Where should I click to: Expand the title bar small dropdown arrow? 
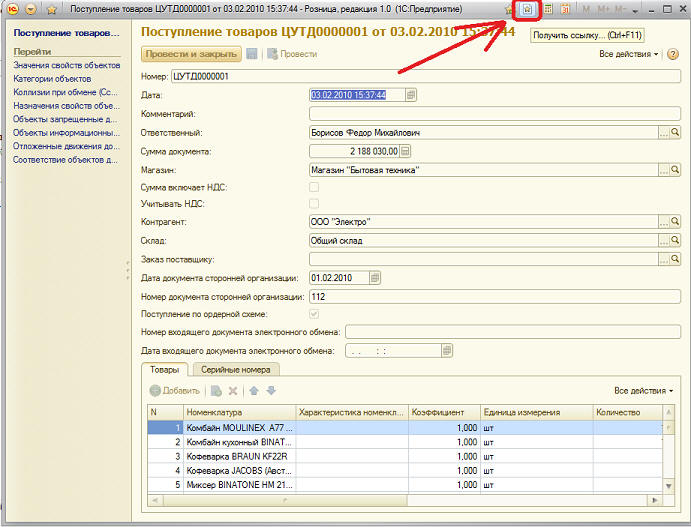click(x=635, y=11)
